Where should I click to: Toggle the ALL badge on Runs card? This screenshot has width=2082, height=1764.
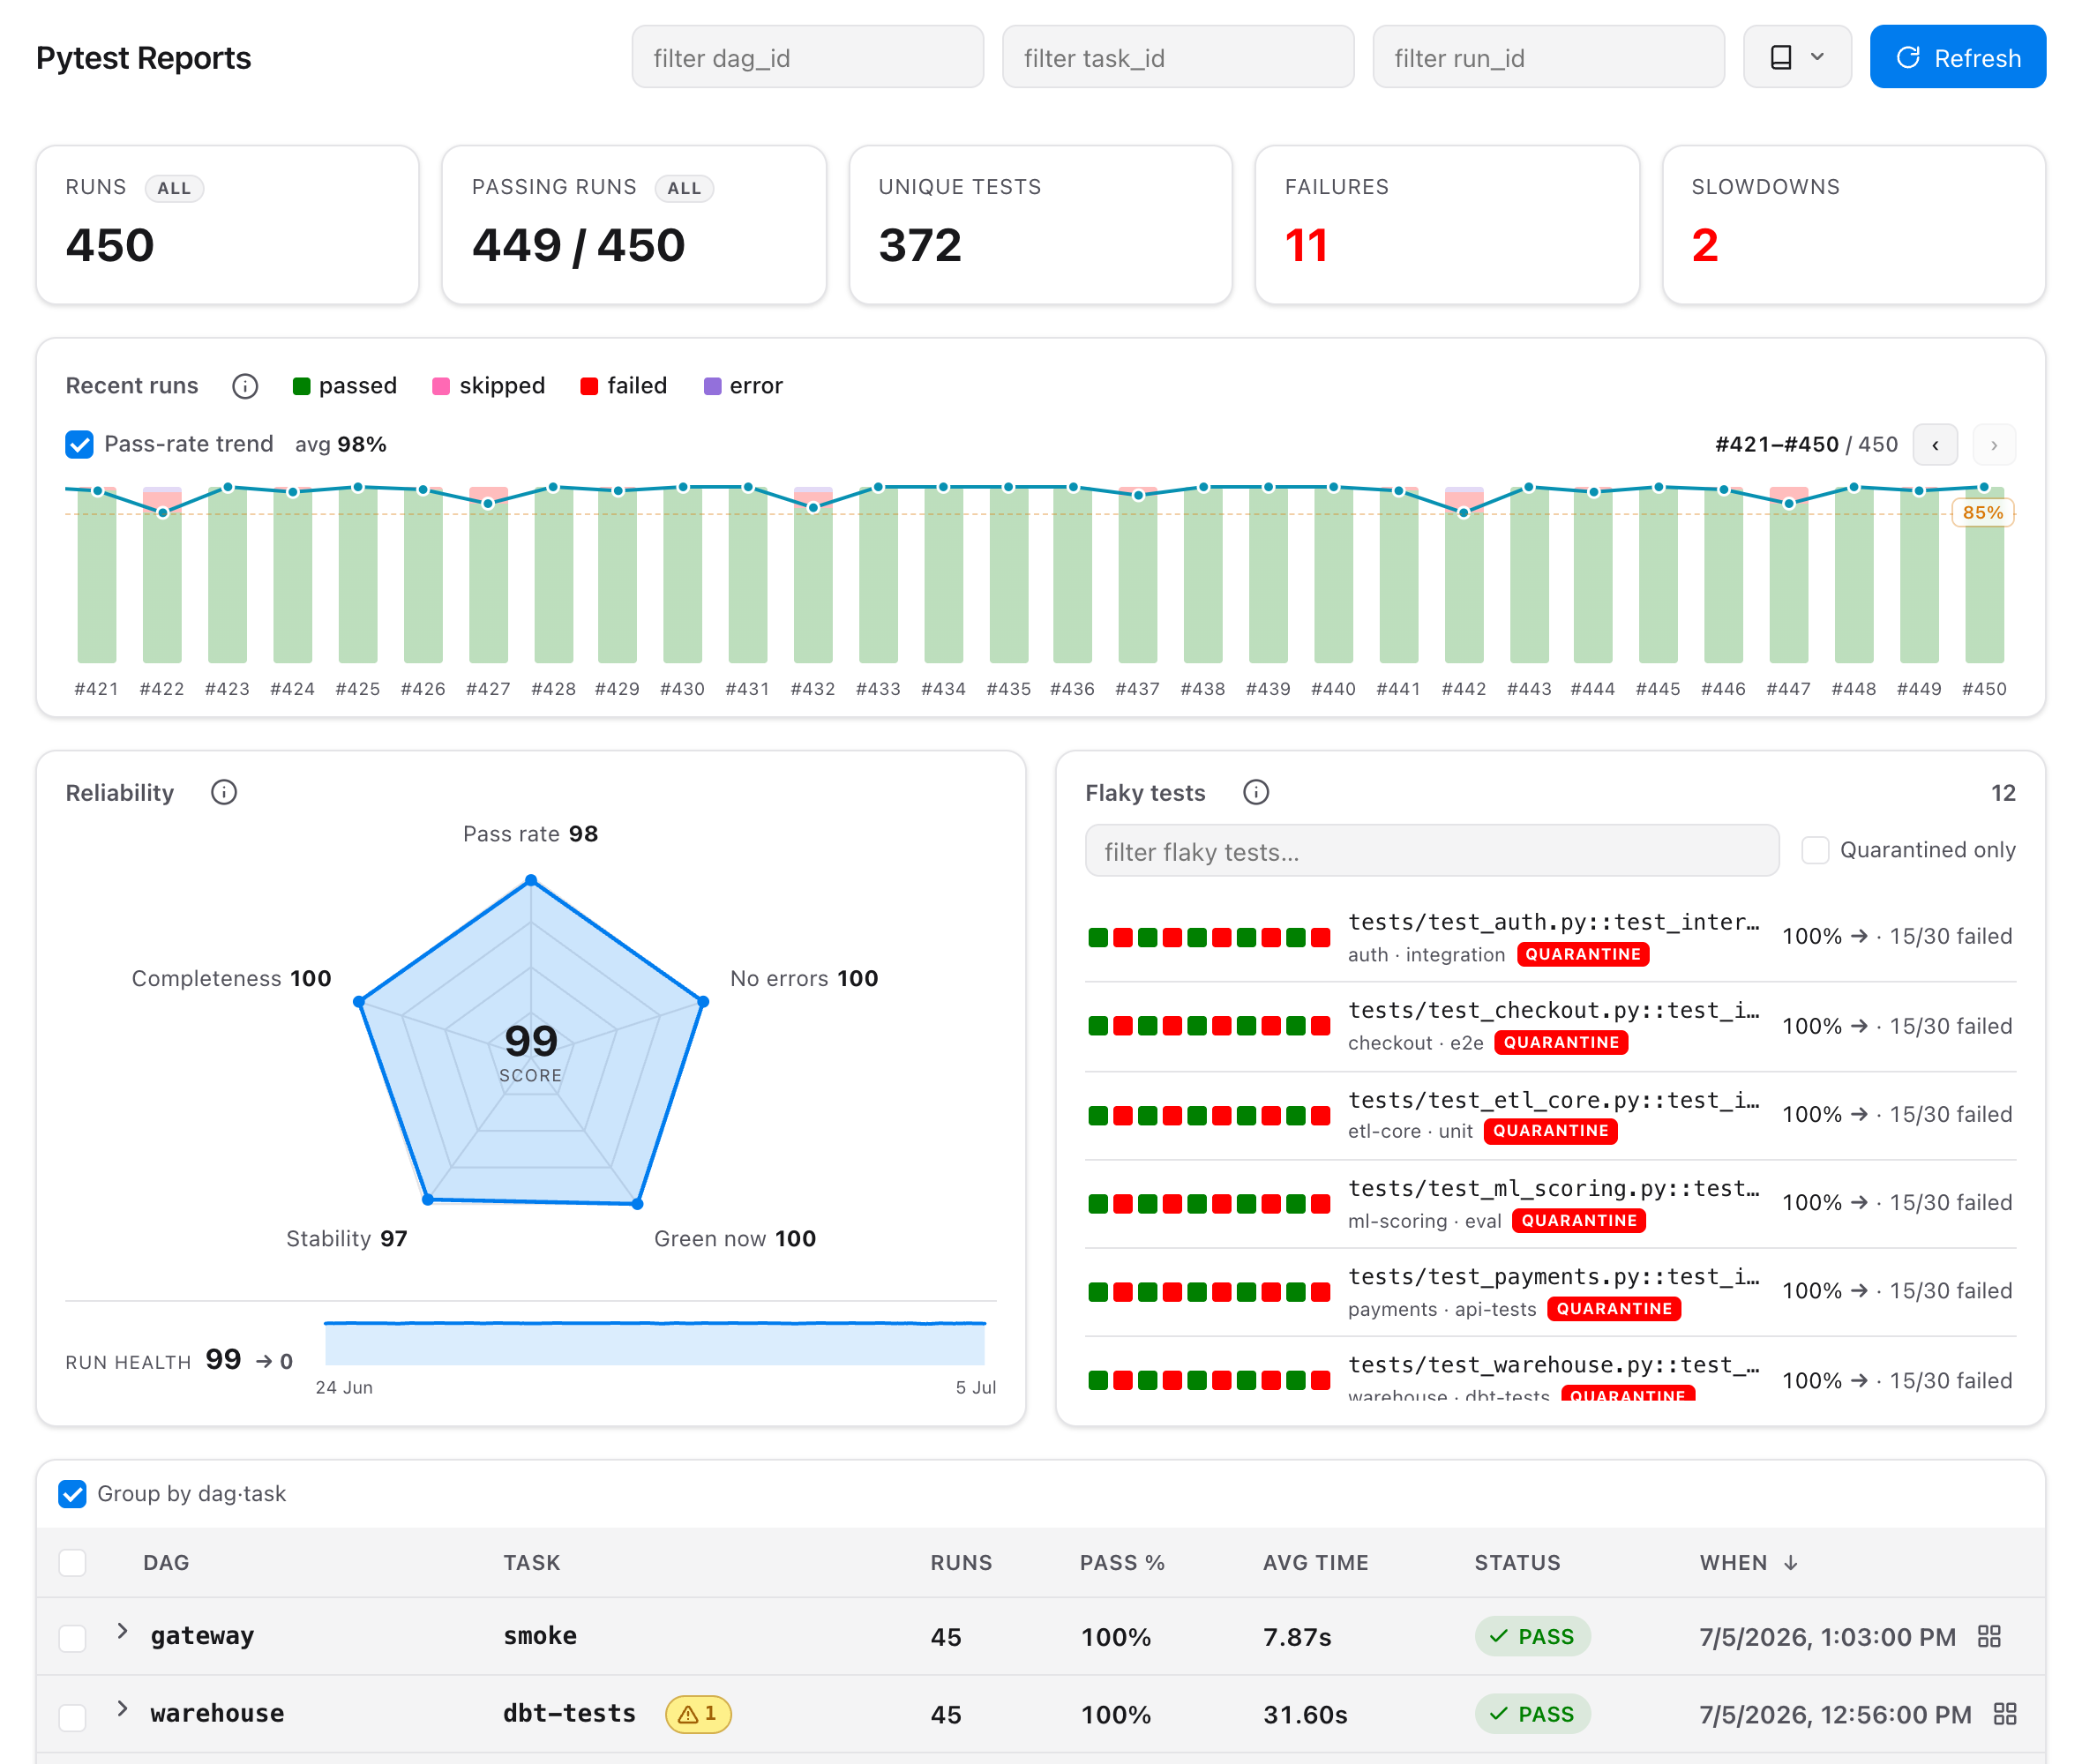tap(174, 188)
